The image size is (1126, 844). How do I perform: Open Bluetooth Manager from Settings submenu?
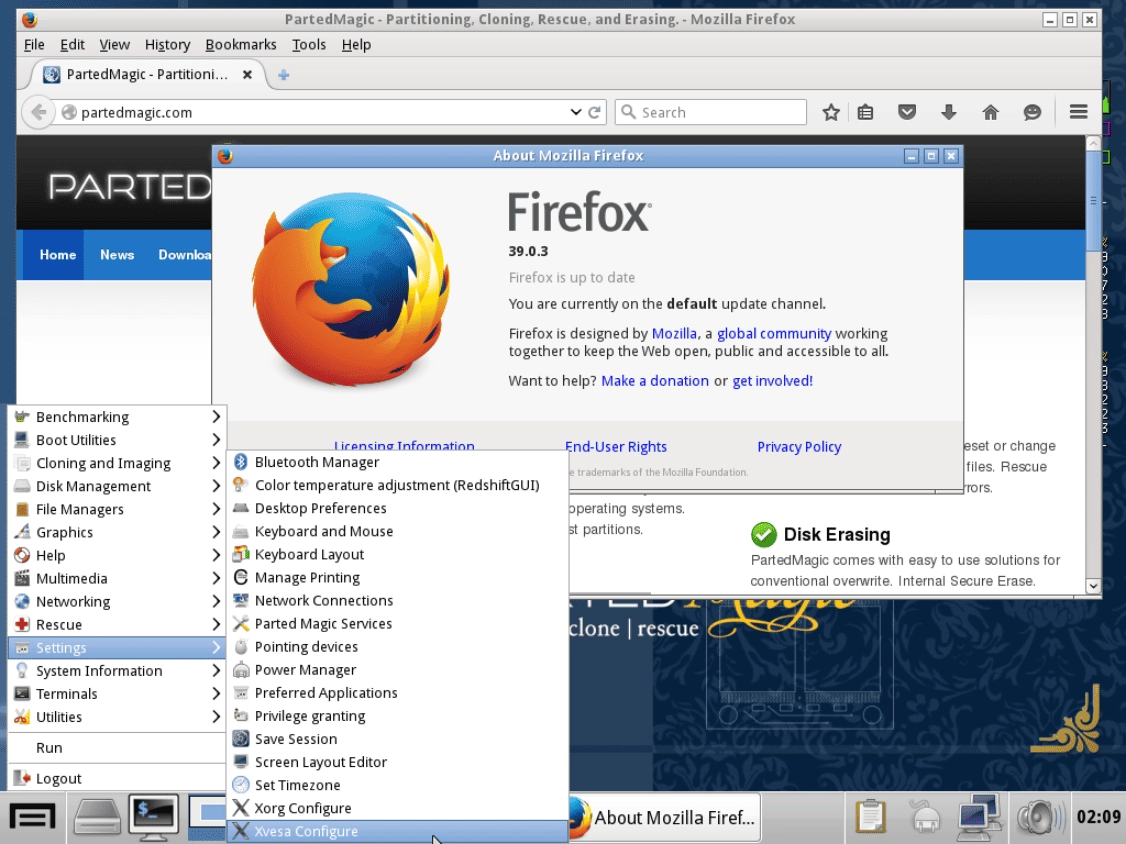pyautogui.click(x=398, y=462)
